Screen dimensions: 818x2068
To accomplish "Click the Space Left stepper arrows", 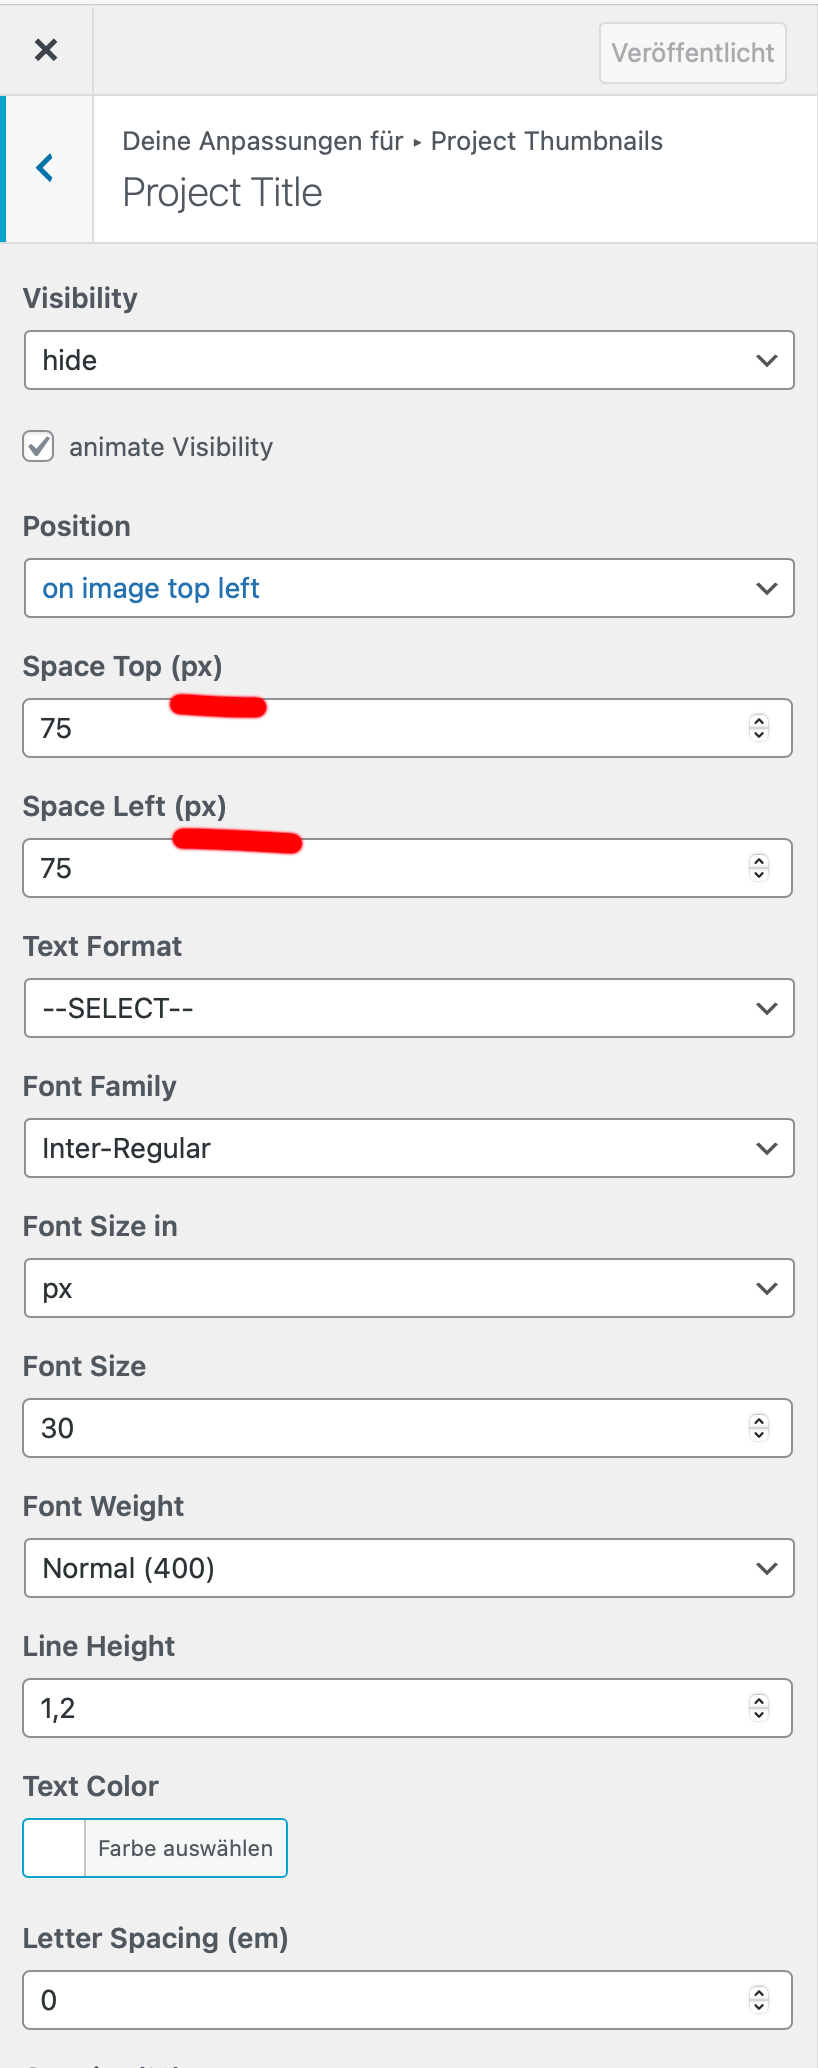I will pyautogui.click(x=759, y=868).
